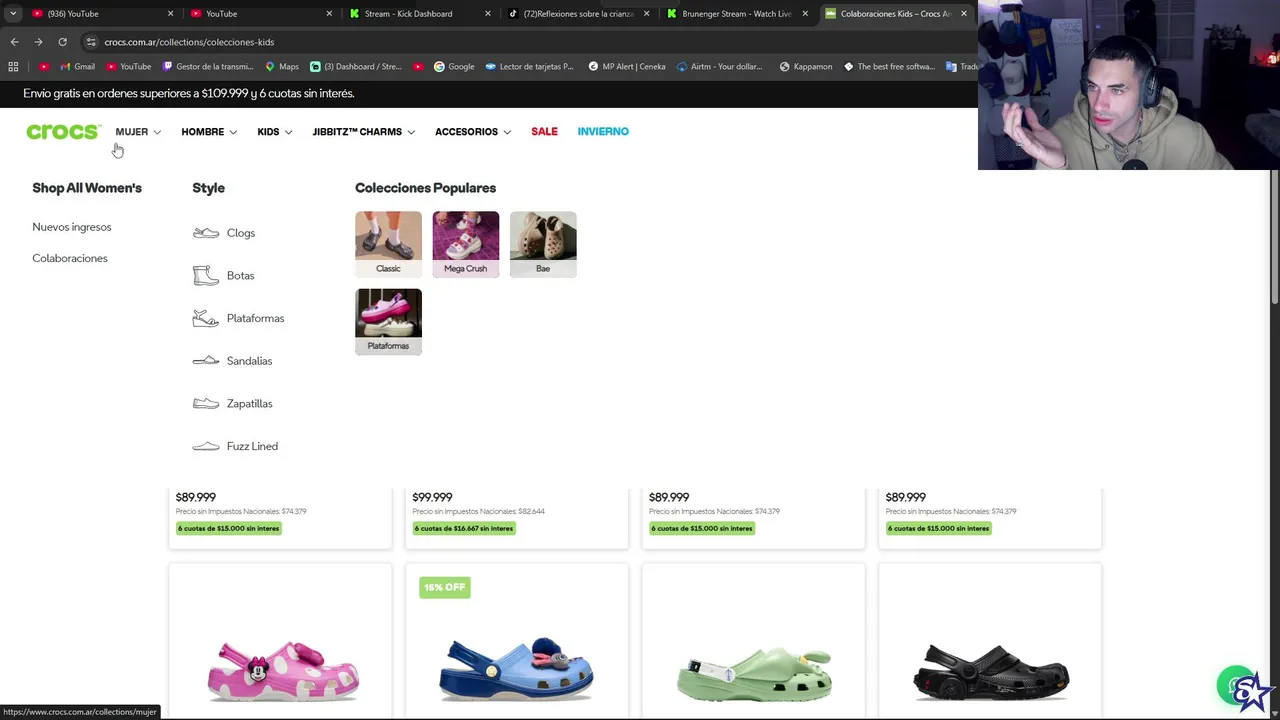
Task: Open the Maps bookmark
Action: [282, 67]
